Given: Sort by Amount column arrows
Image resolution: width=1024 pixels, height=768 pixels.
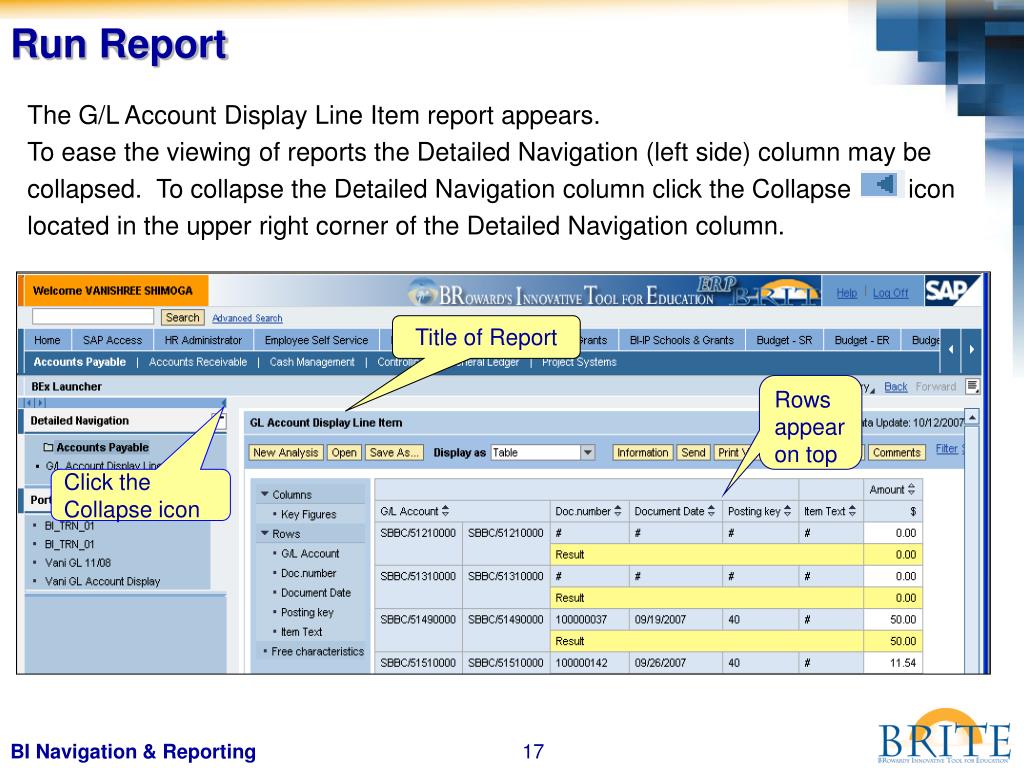Looking at the screenshot, I should pos(911,489).
